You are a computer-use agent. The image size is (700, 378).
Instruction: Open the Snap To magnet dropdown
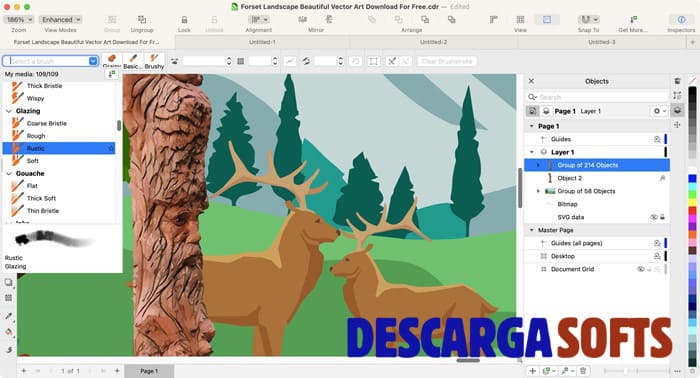pyautogui.click(x=588, y=20)
